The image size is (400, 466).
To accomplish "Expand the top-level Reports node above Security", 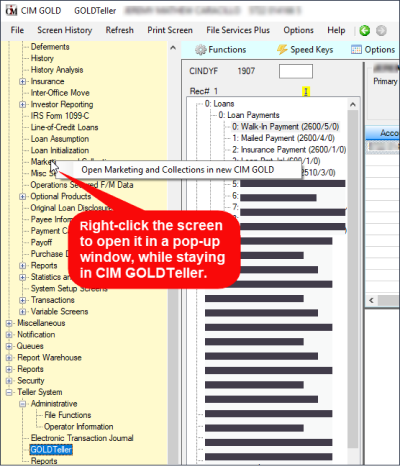I will [9, 369].
